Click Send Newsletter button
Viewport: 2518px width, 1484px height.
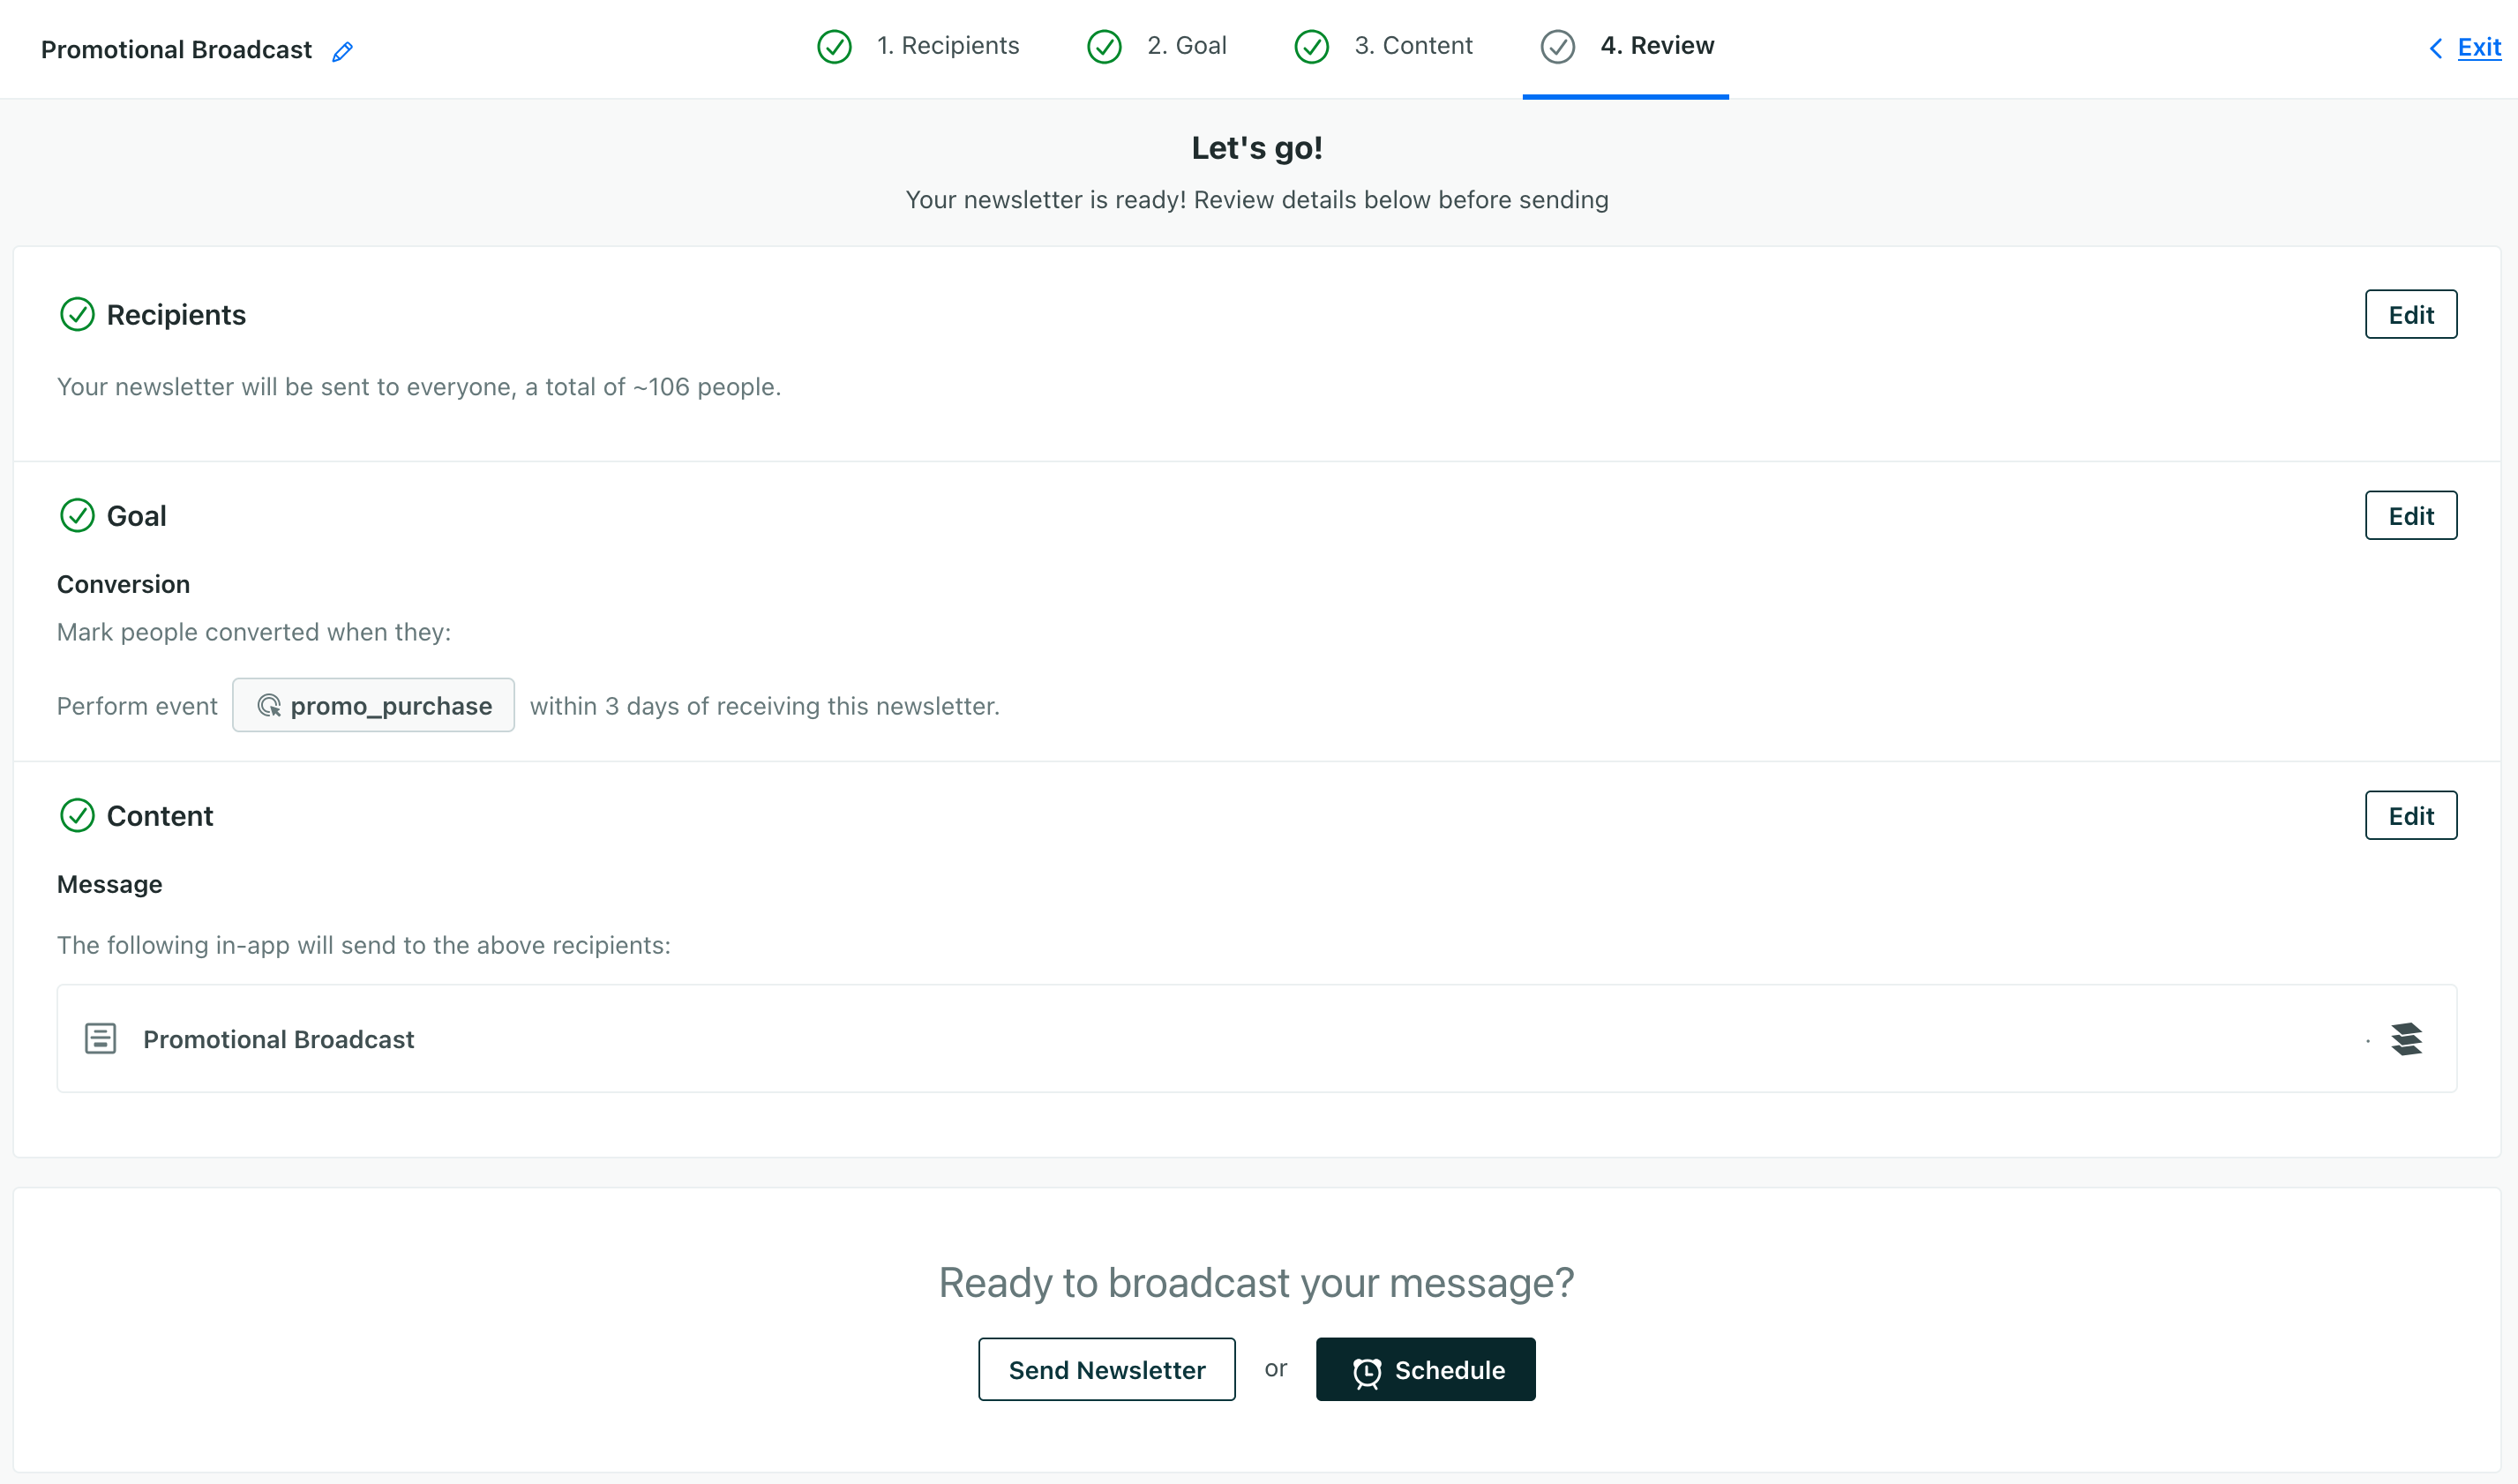point(1105,1369)
